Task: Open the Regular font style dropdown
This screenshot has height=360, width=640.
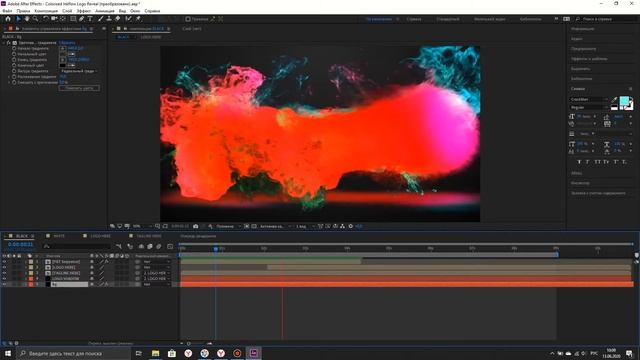Action: tap(589, 107)
